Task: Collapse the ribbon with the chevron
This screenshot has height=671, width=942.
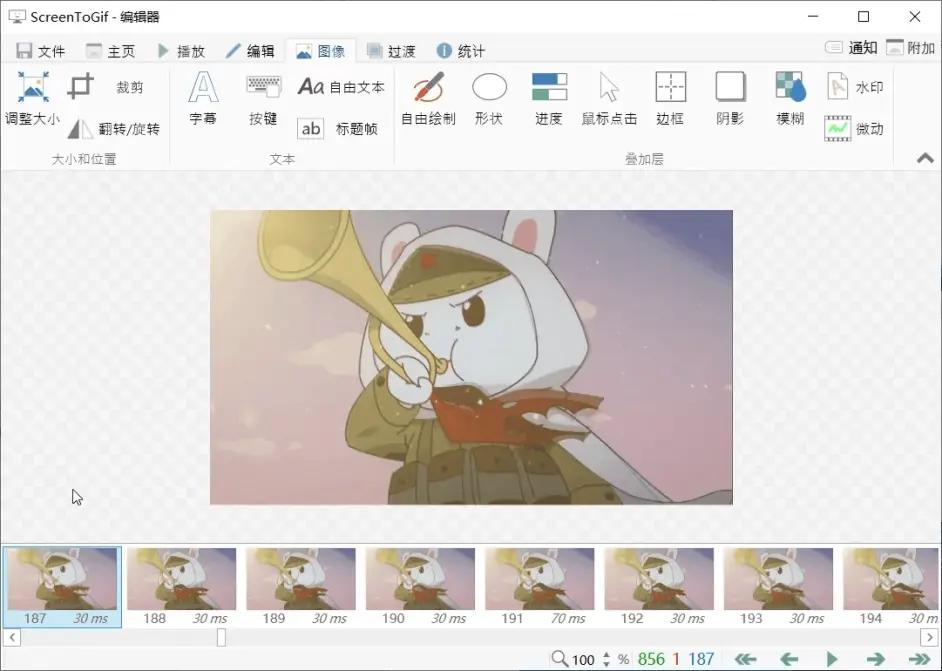Action: [x=925, y=158]
